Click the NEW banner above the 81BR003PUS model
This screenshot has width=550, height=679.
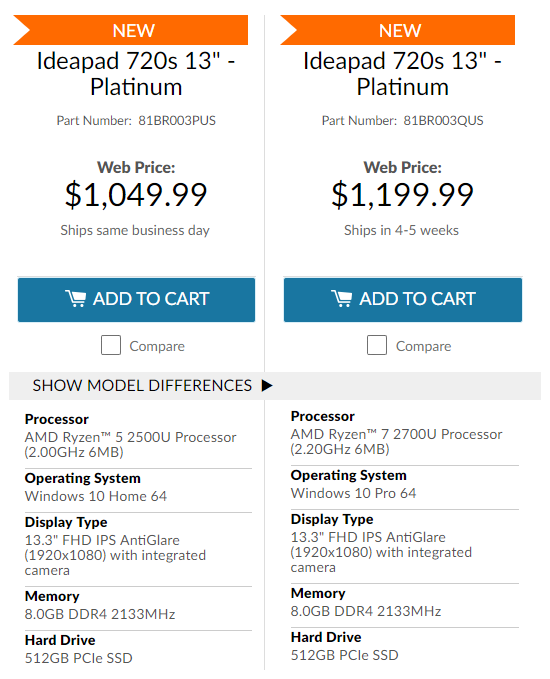(x=131, y=30)
